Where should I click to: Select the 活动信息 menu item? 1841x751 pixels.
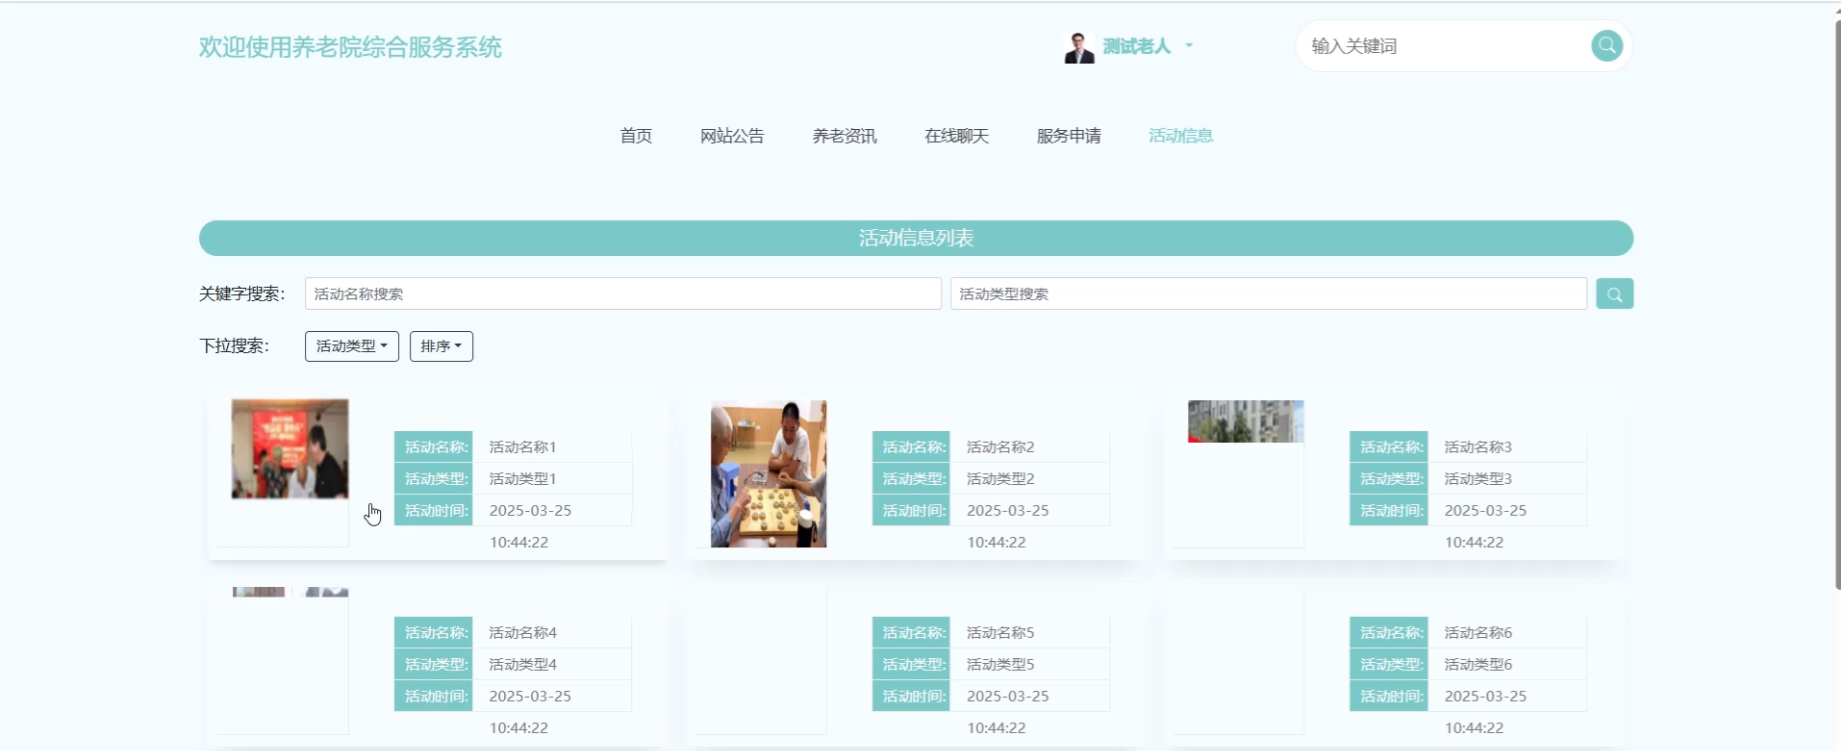pyautogui.click(x=1180, y=136)
